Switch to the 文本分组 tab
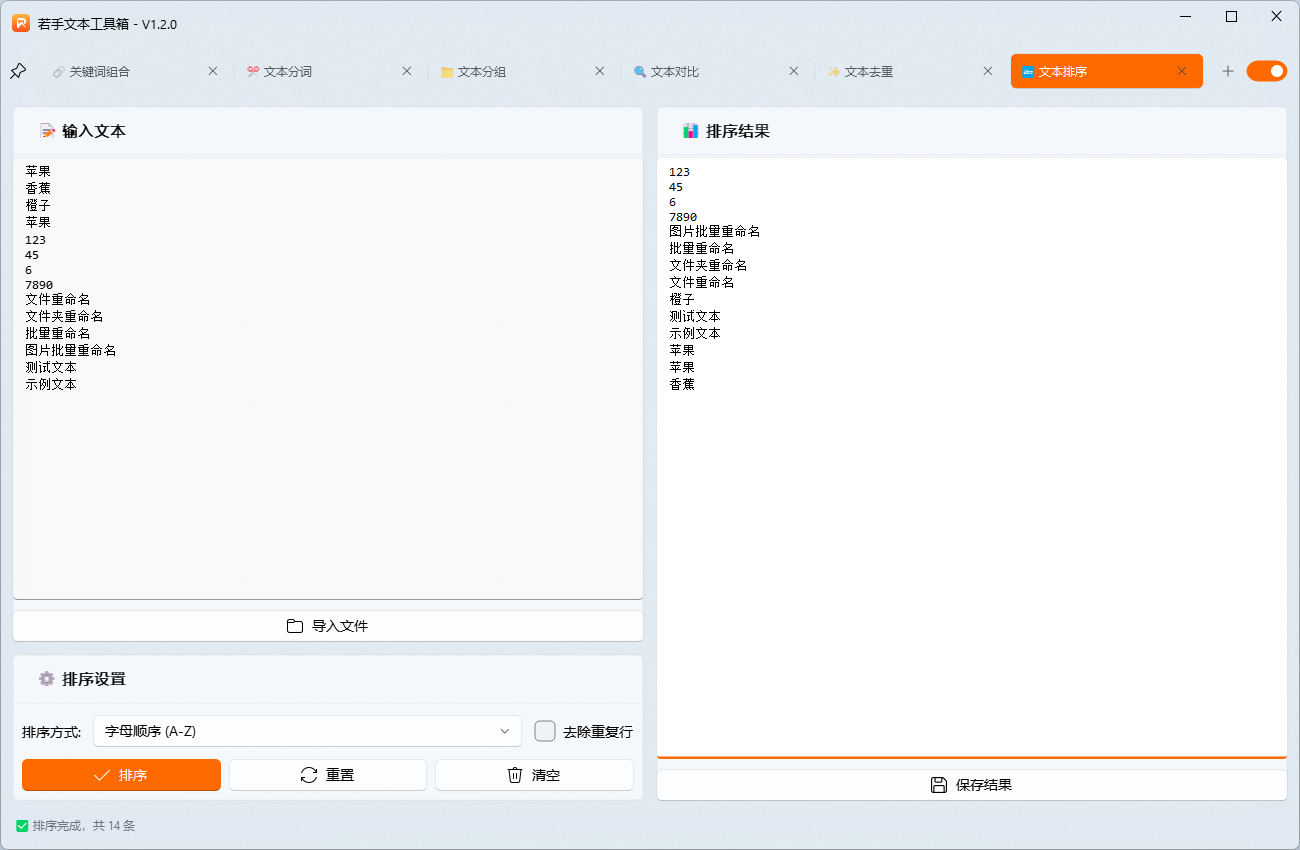 (x=476, y=71)
